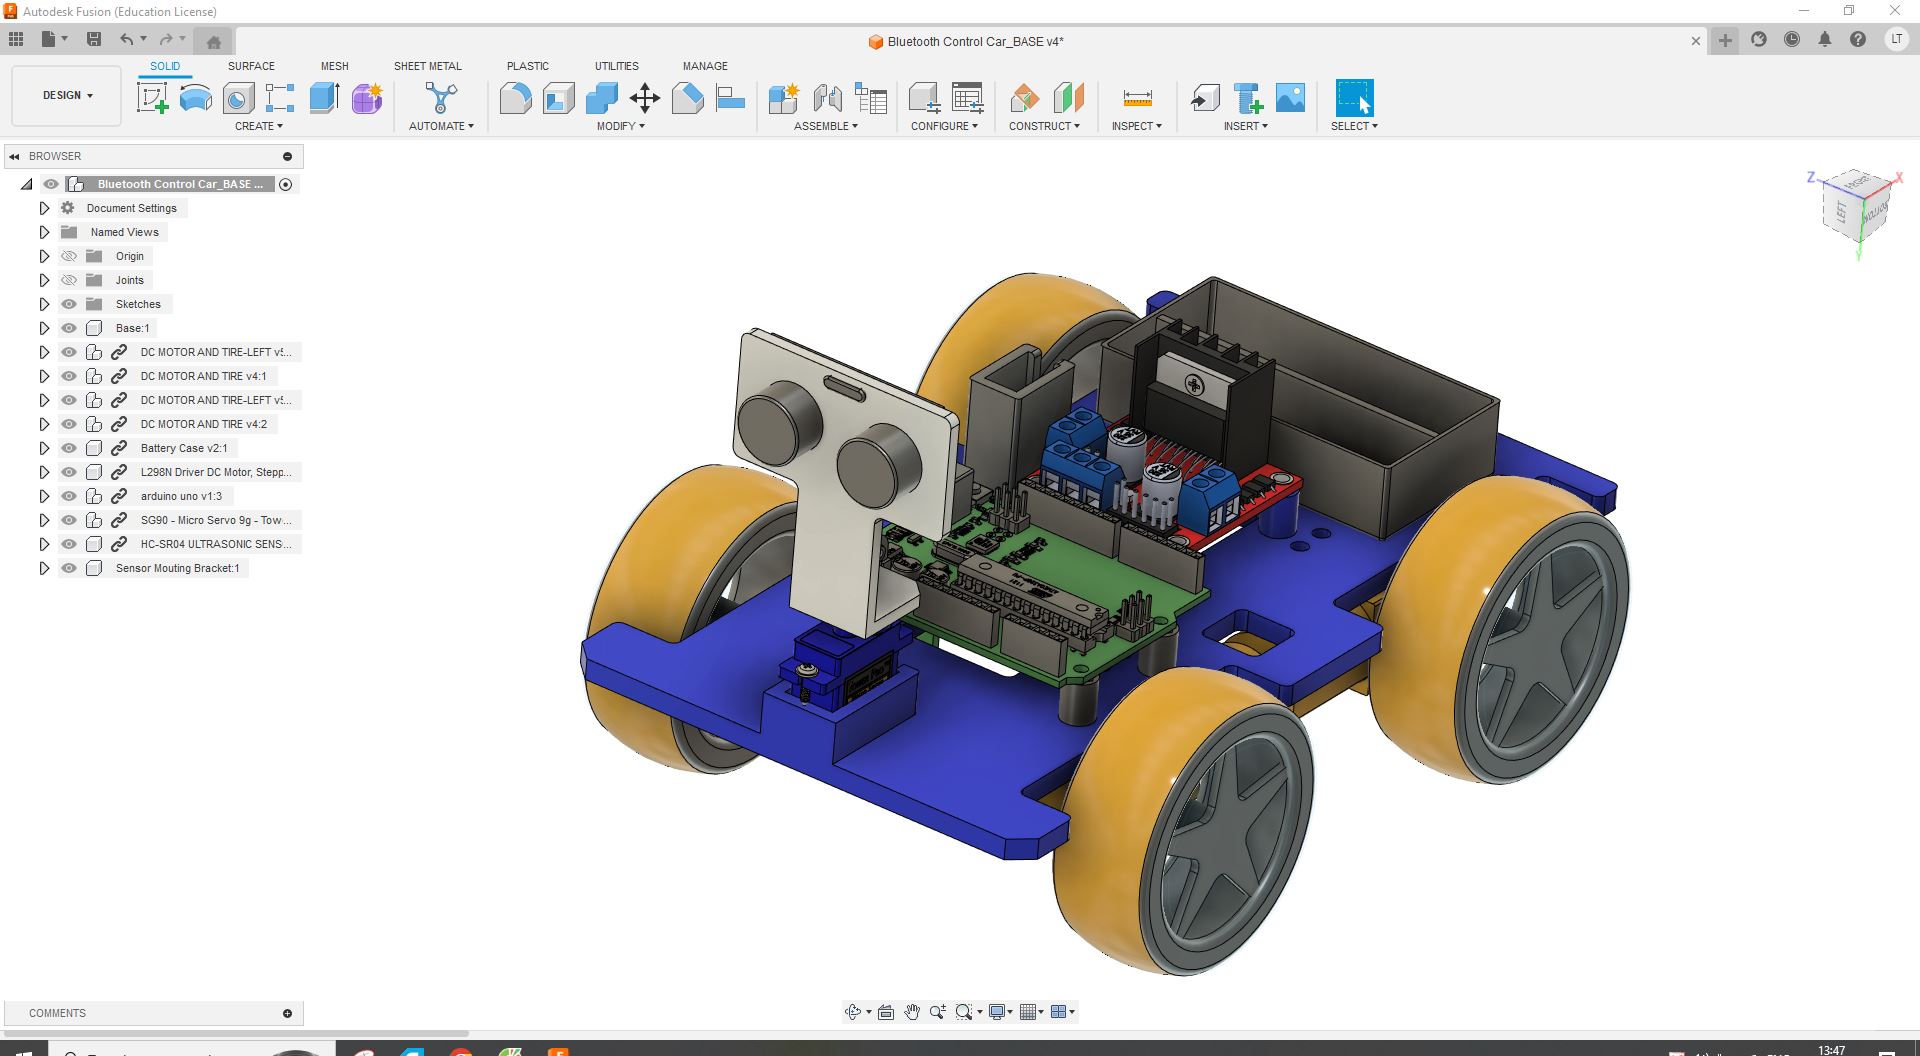Select the Fillet tool in Modify

515,98
